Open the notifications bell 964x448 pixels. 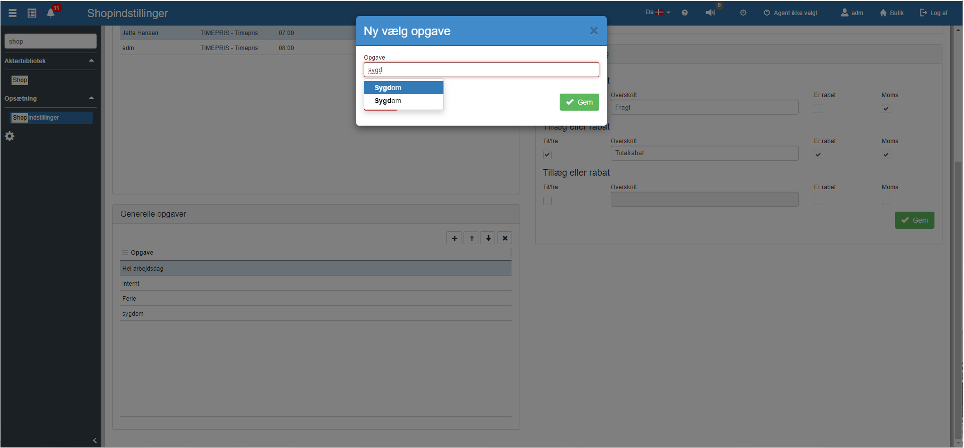click(x=51, y=13)
